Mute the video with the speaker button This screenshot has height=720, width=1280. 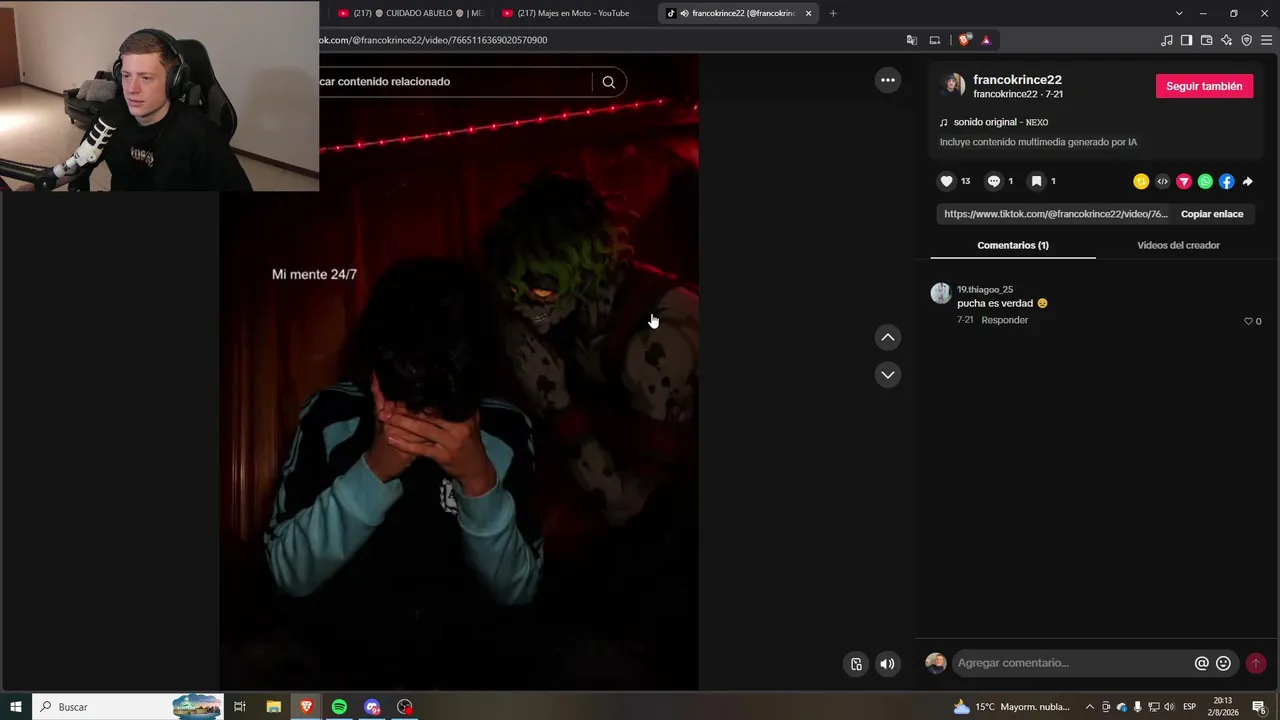(886, 663)
